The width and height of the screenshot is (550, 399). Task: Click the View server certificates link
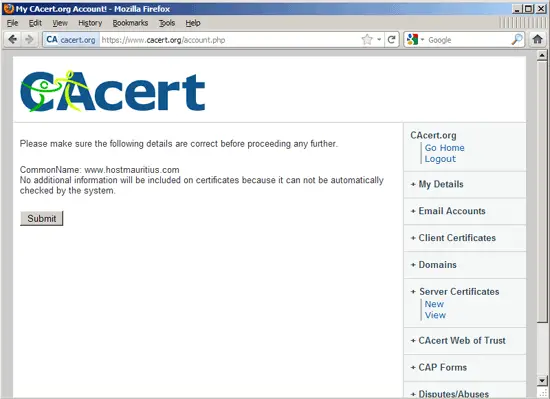[435, 315]
